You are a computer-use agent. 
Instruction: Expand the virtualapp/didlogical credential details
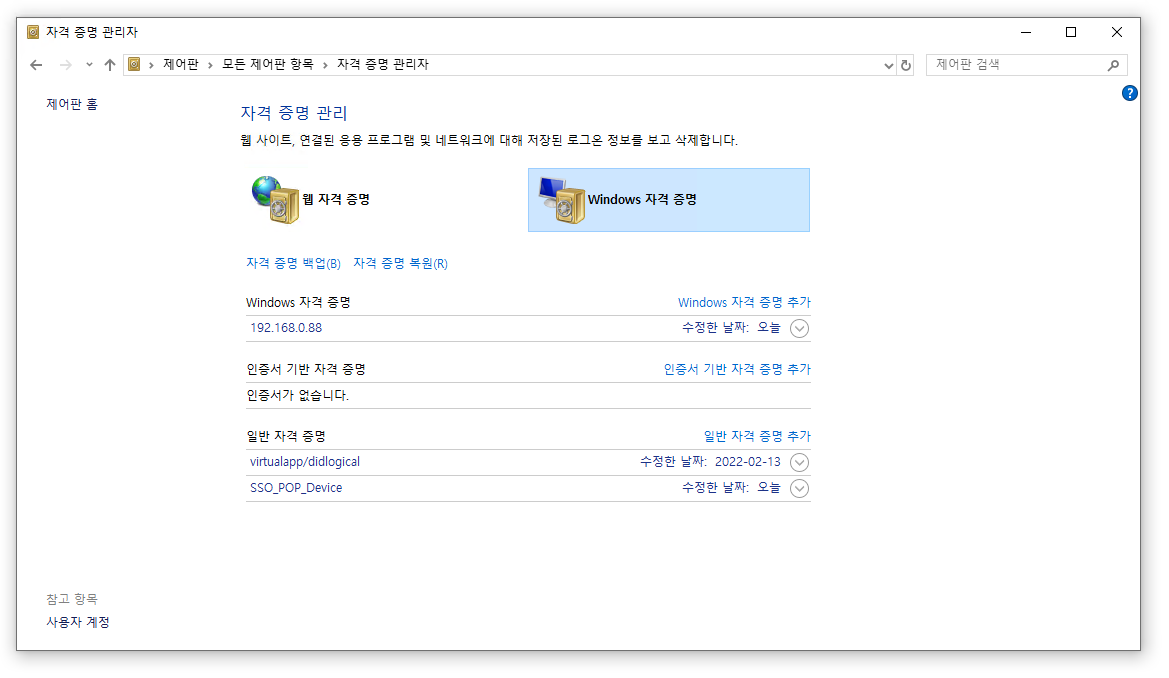pyautogui.click(x=799, y=462)
